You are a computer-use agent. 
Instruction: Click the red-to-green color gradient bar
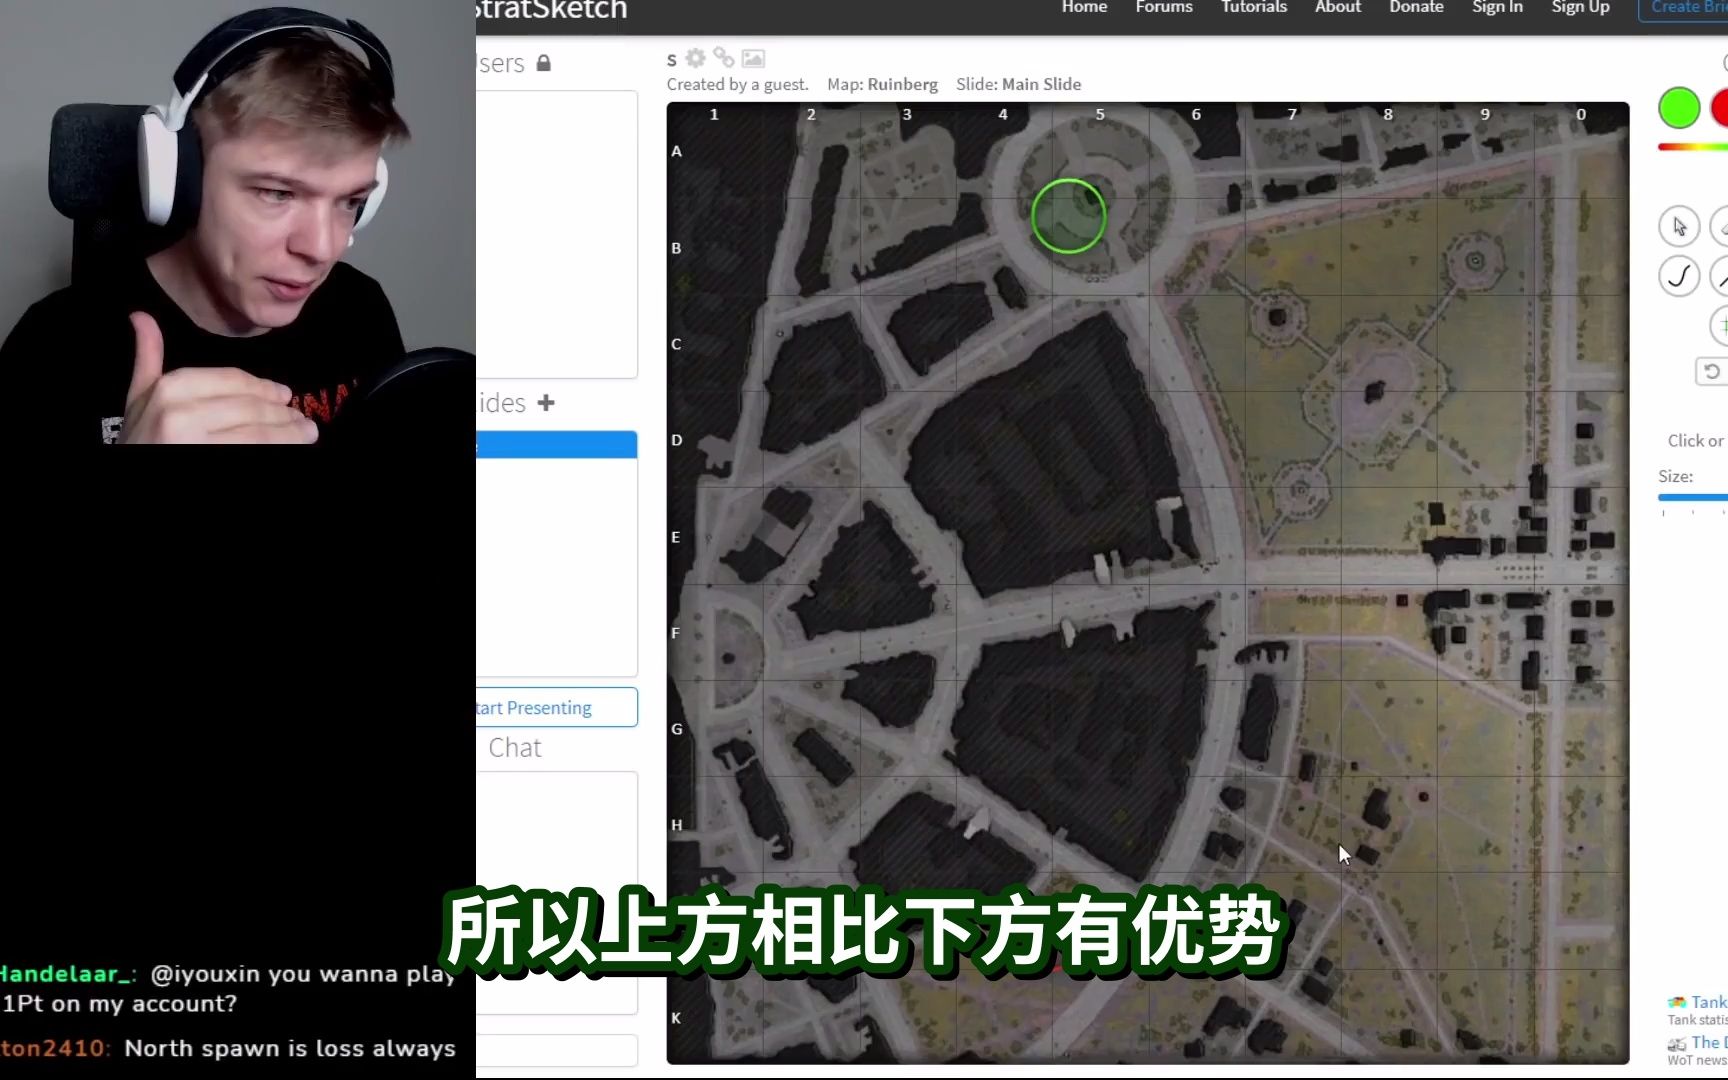[1693, 147]
